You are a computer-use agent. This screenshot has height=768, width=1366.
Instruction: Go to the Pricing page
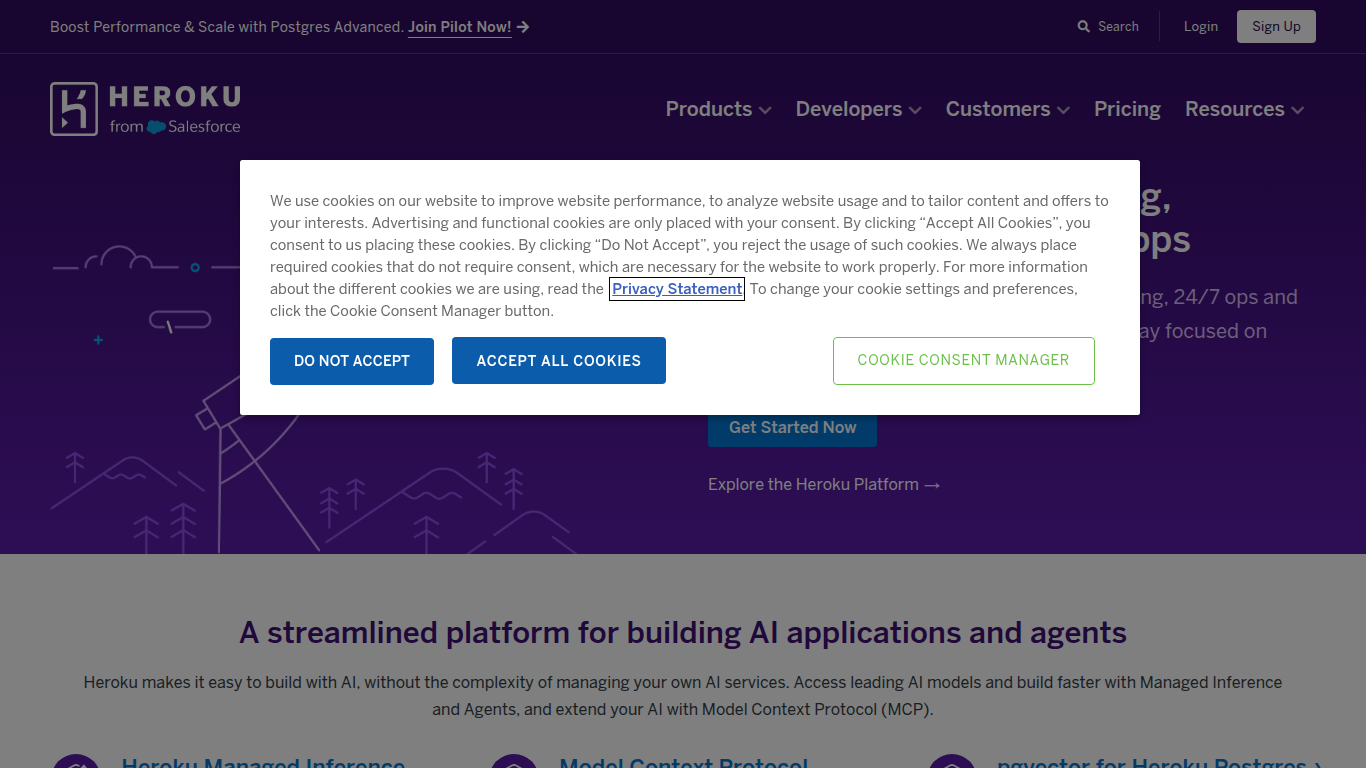[x=1127, y=109]
